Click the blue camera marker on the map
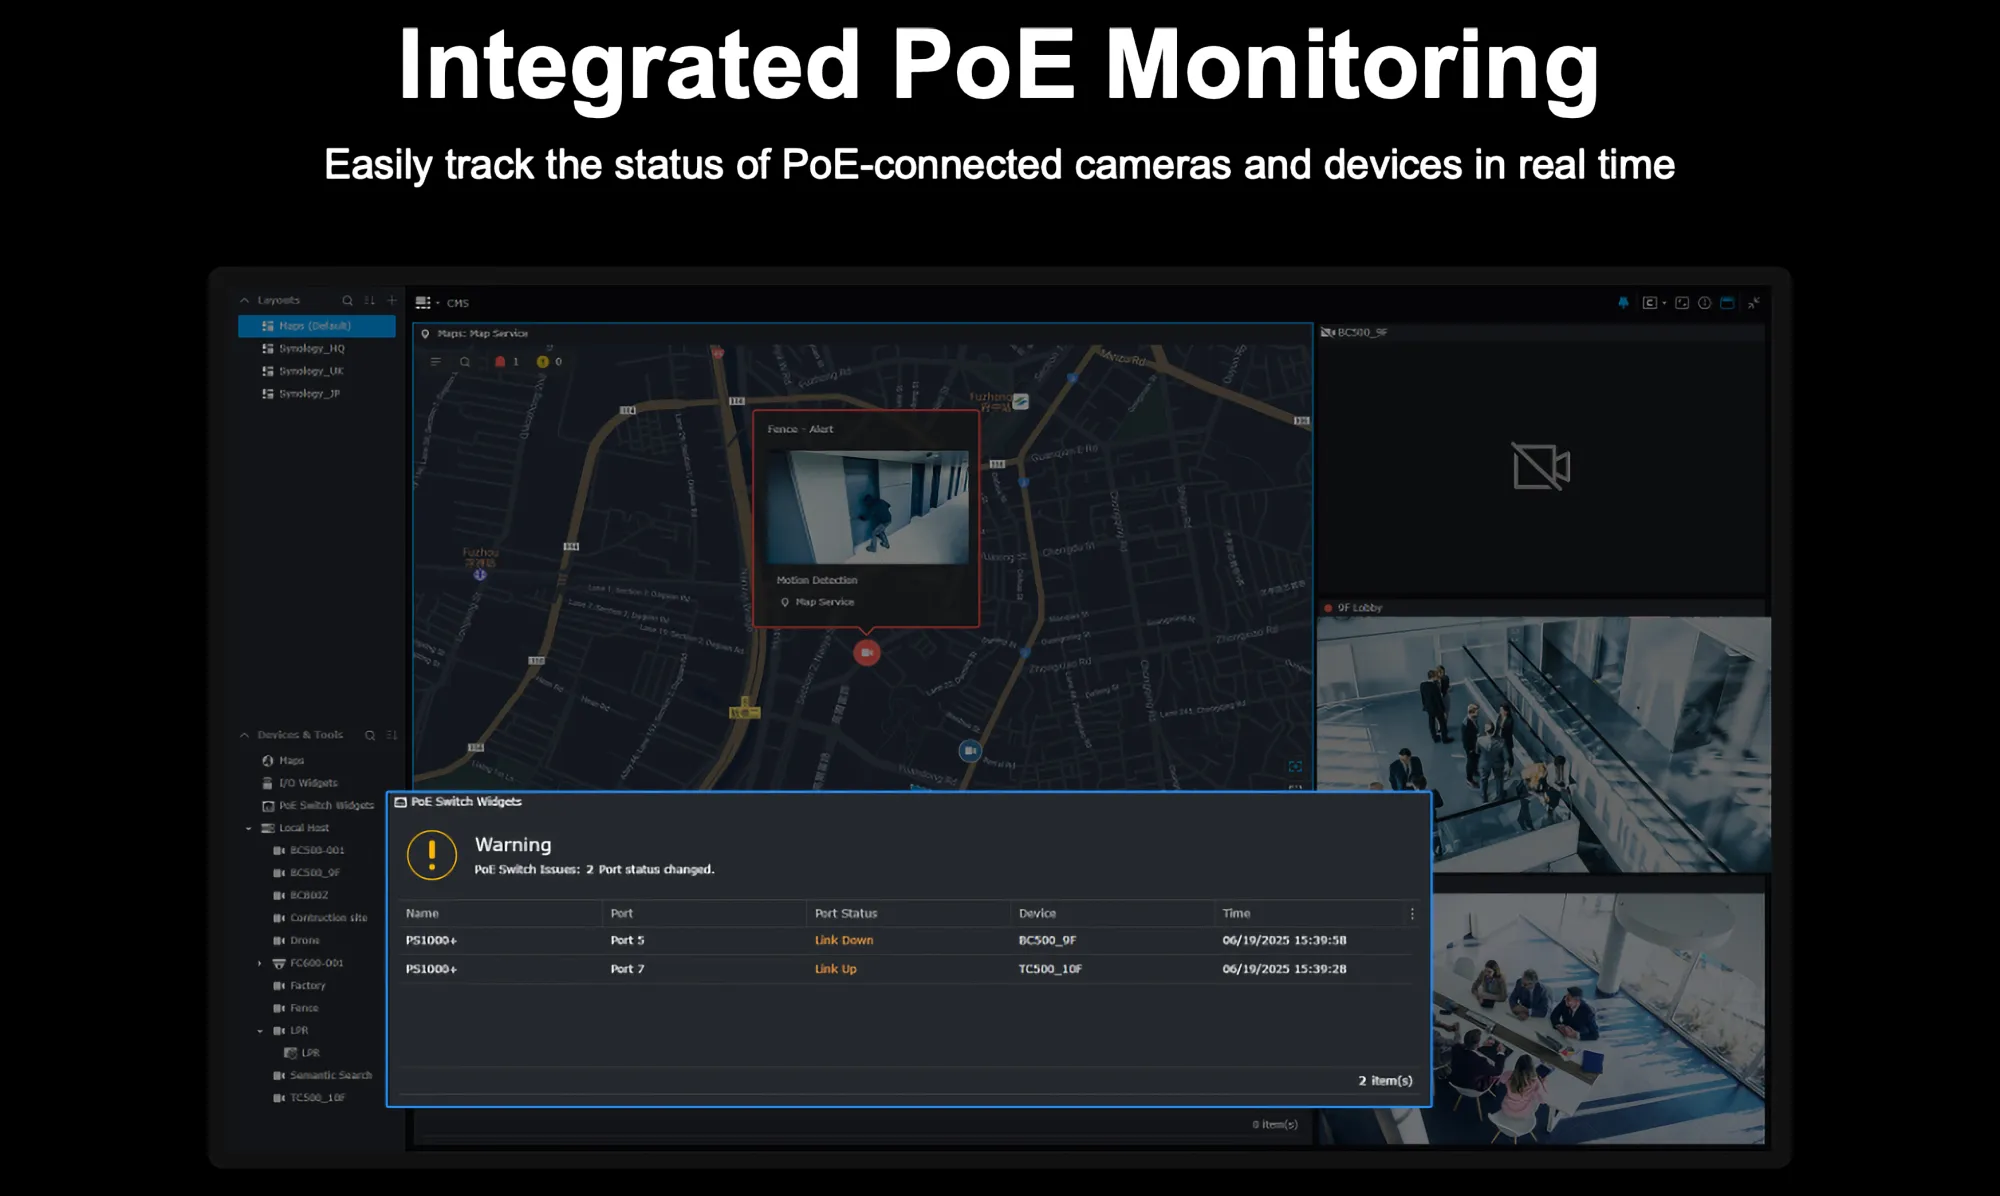 click(969, 750)
